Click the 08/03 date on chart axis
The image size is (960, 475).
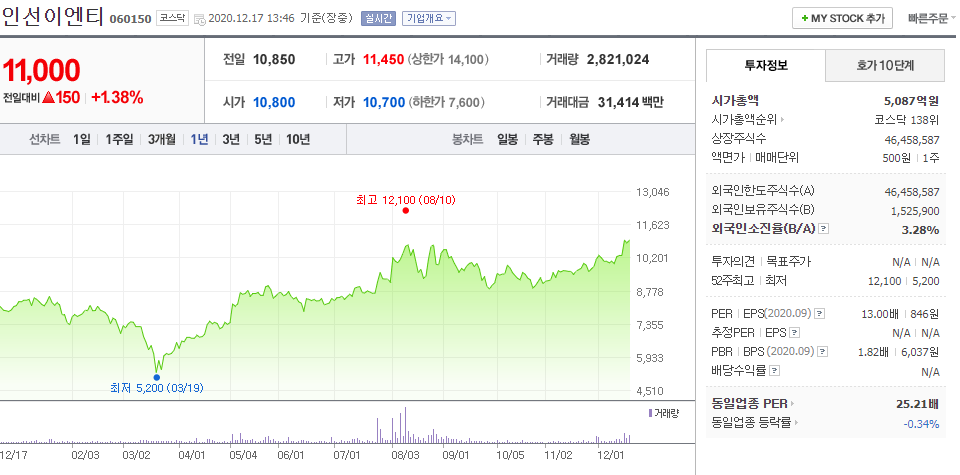tap(405, 455)
